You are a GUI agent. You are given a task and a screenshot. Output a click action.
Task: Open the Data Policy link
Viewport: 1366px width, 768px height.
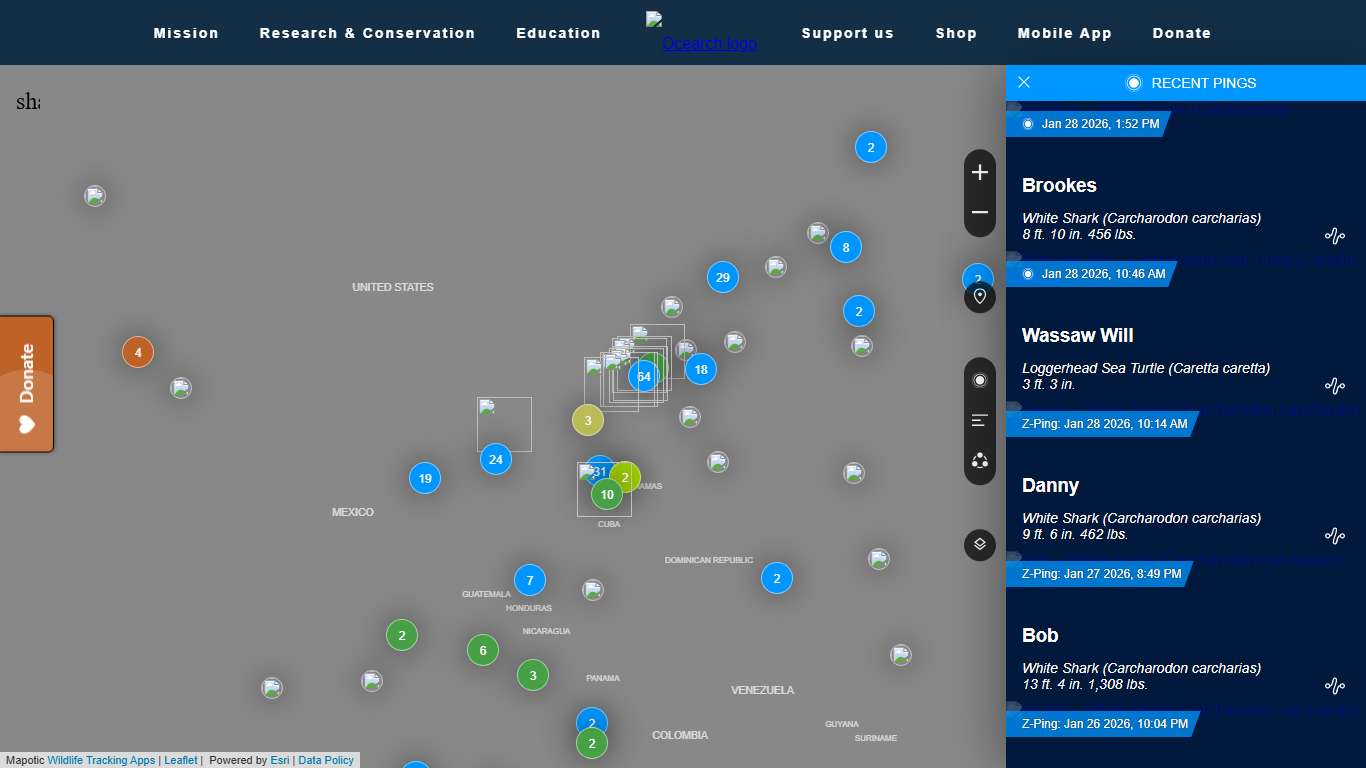(326, 760)
